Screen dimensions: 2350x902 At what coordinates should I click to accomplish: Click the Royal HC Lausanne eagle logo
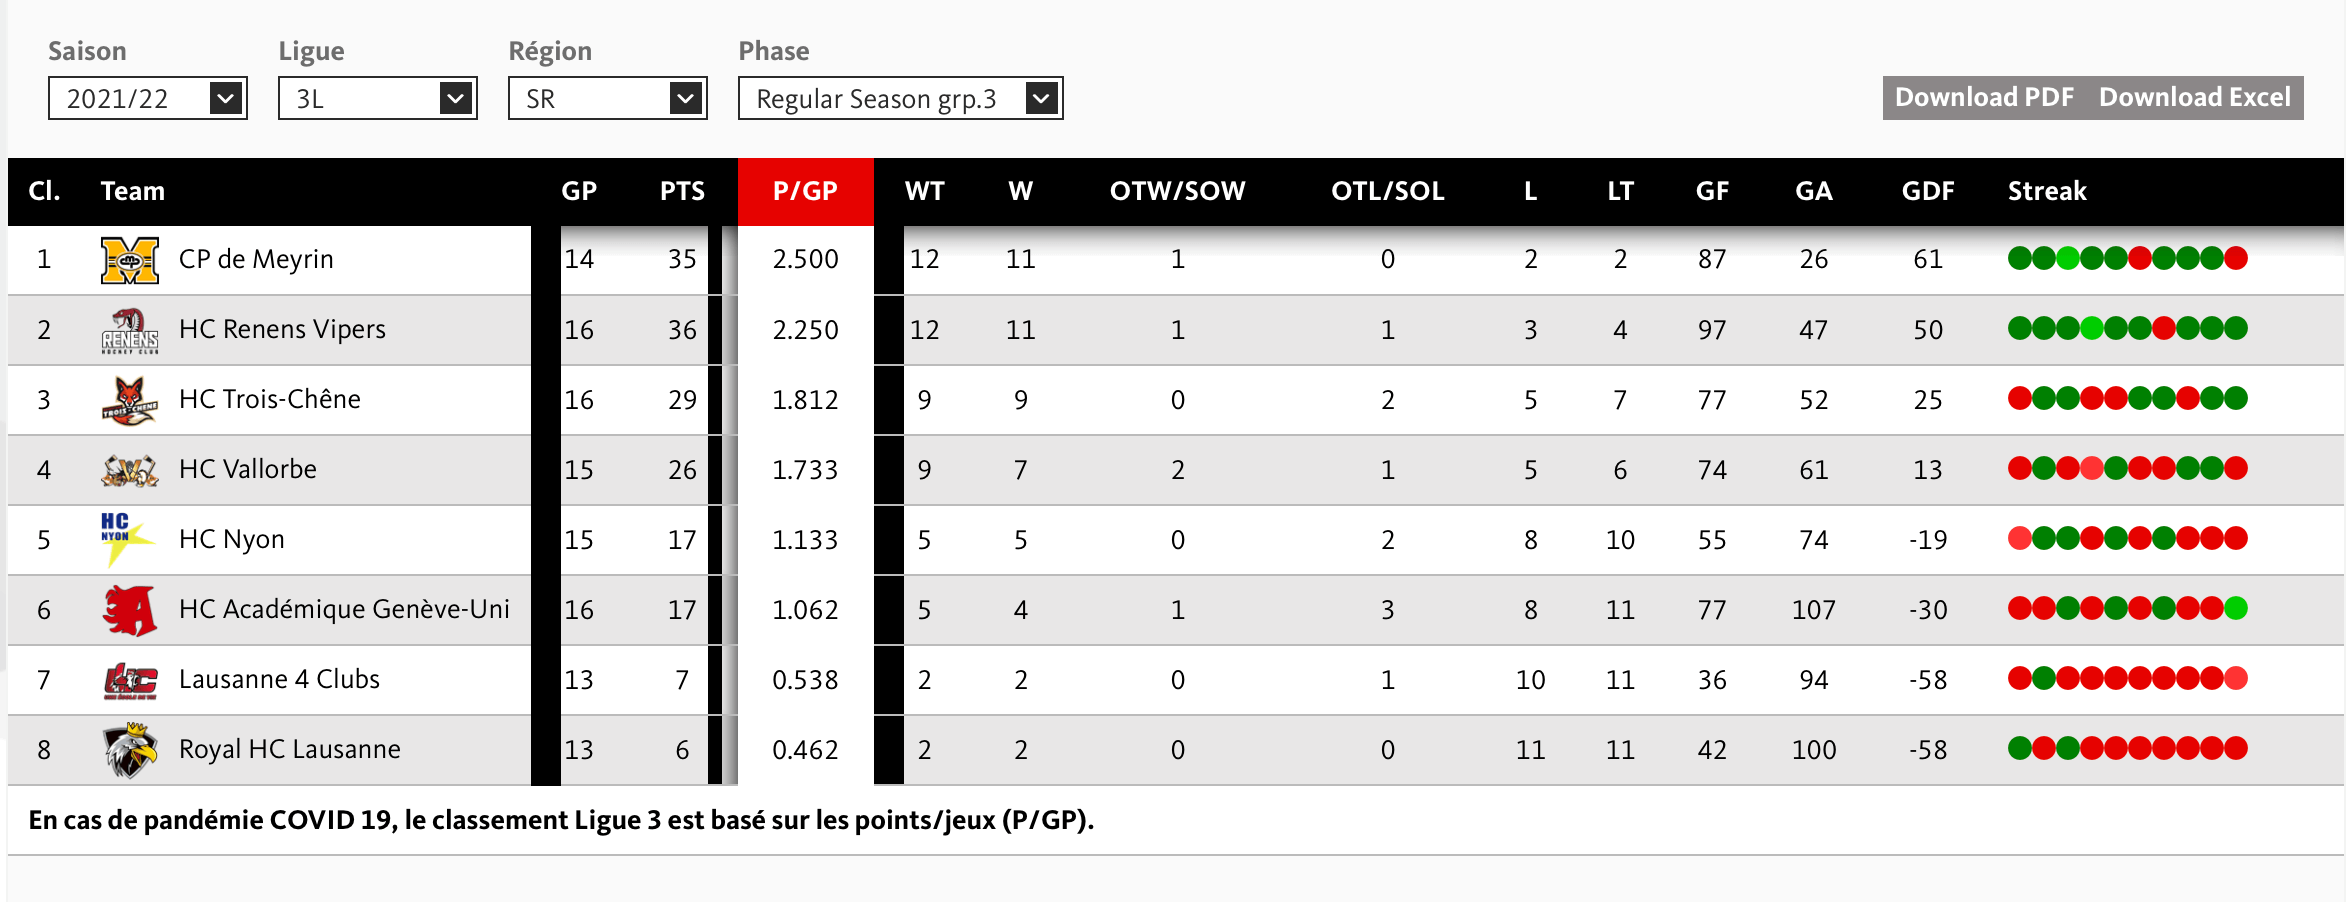130,750
